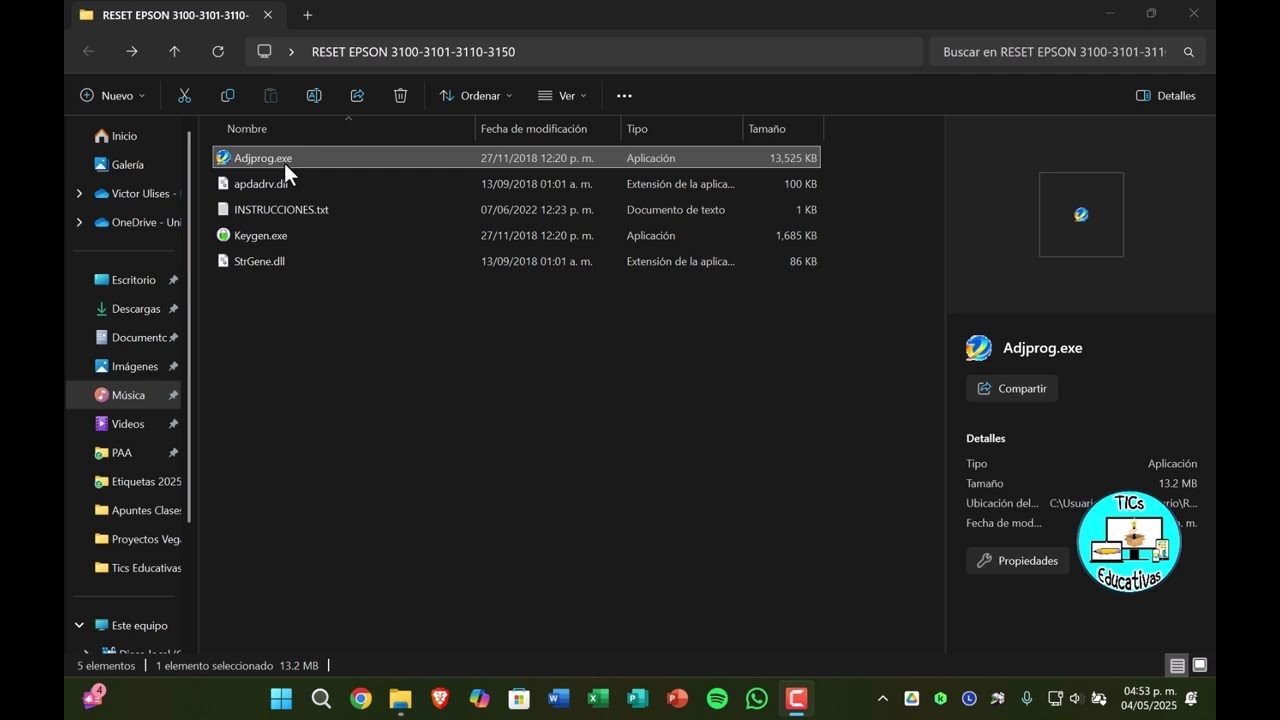Switch to details list view icon in status bar

point(1177,666)
